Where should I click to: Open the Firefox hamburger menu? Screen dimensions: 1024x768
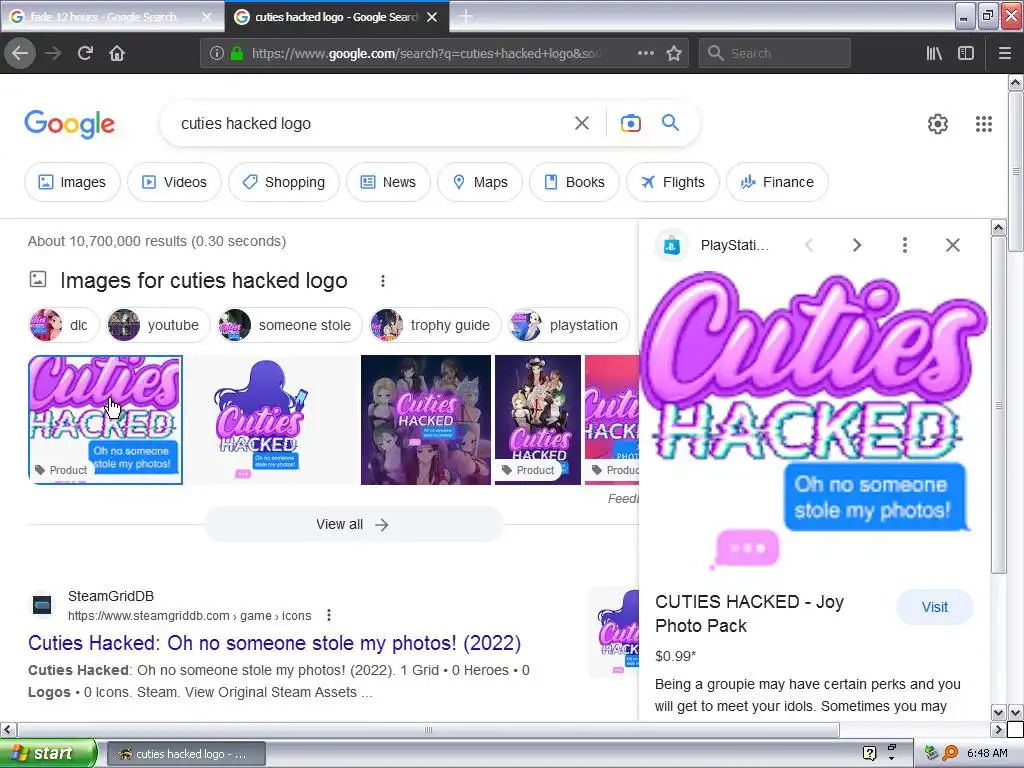pyautogui.click(x=1005, y=53)
